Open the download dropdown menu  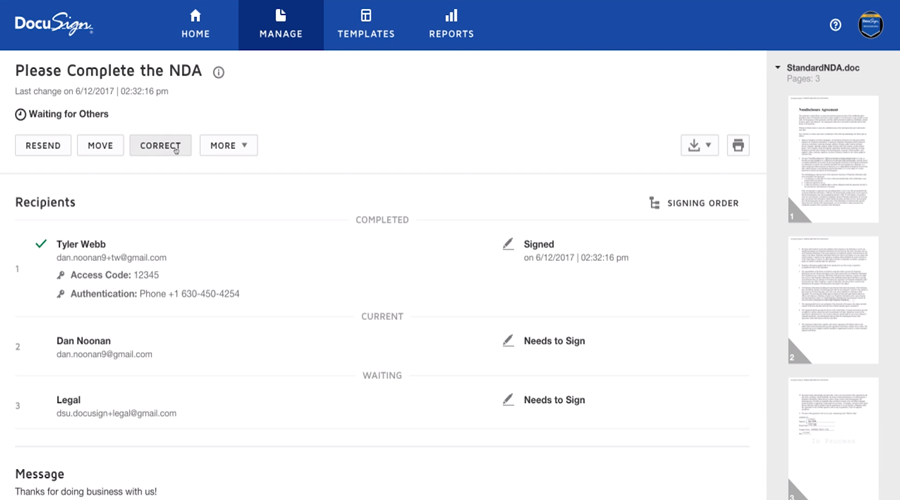coord(699,145)
